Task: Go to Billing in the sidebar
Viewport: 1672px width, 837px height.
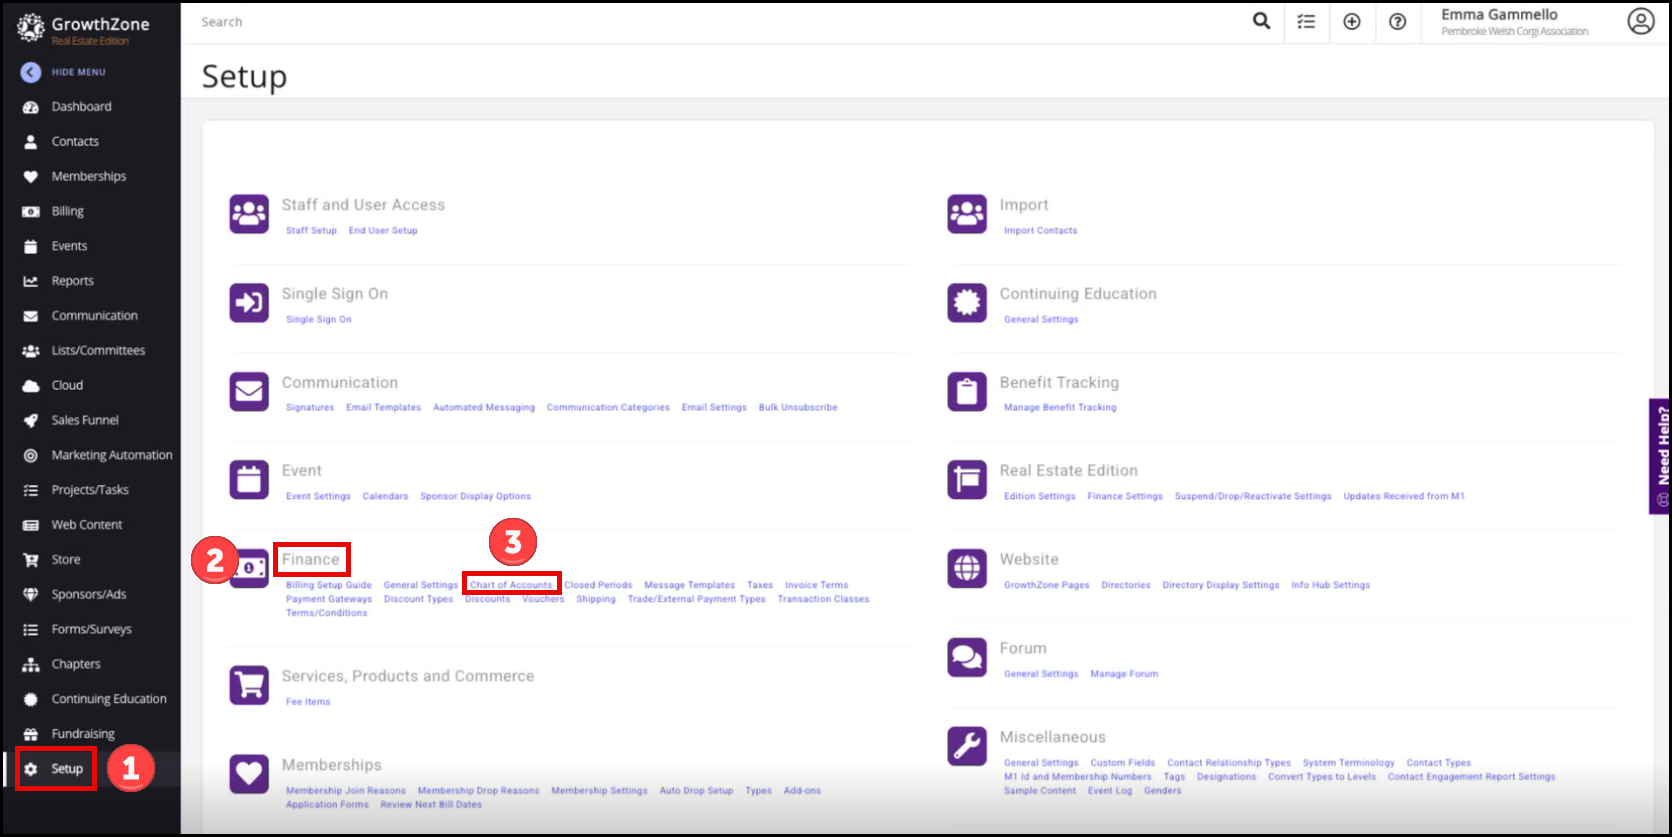Action: 67,211
